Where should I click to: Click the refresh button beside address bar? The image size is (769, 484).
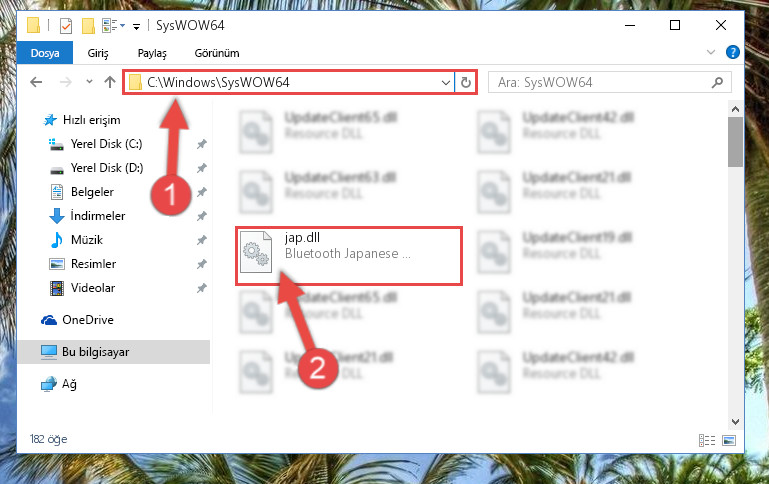[x=465, y=82]
